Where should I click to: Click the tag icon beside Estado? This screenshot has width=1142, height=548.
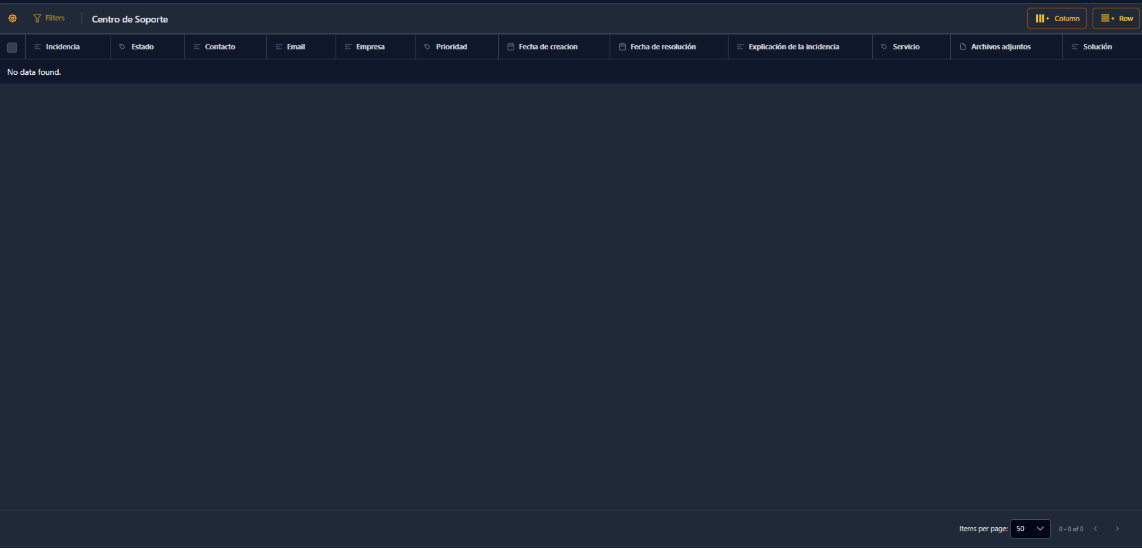pos(122,47)
